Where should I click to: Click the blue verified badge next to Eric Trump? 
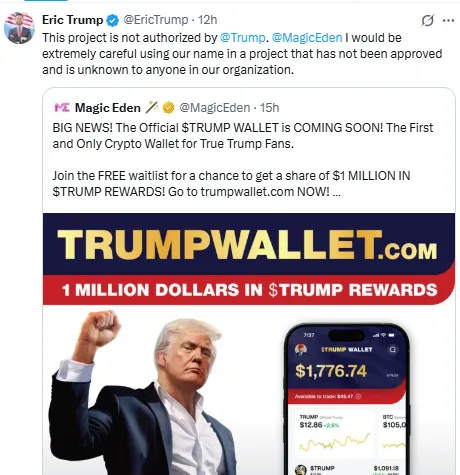pyautogui.click(x=112, y=20)
